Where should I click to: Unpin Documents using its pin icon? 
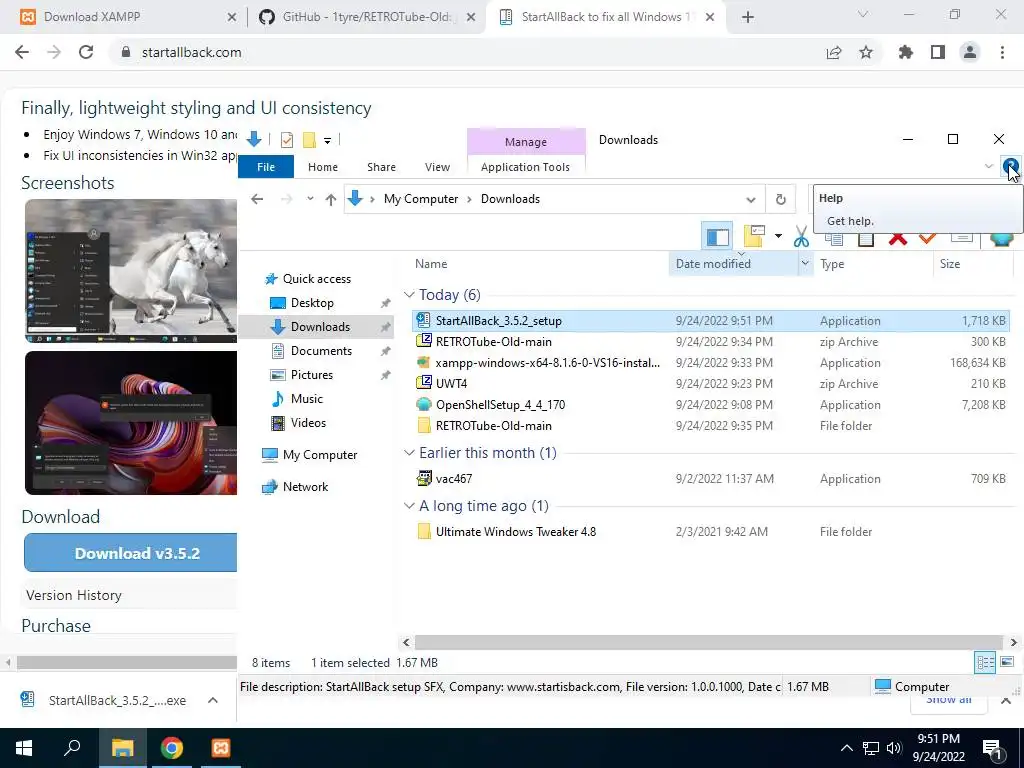385,351
